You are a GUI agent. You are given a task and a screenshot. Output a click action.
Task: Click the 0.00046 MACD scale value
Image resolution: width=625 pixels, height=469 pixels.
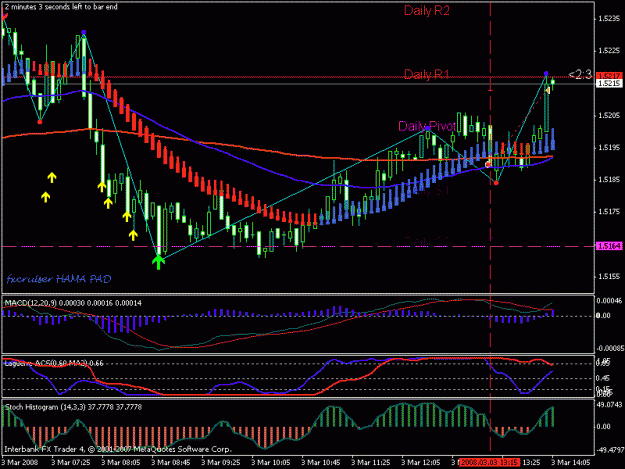609,300
